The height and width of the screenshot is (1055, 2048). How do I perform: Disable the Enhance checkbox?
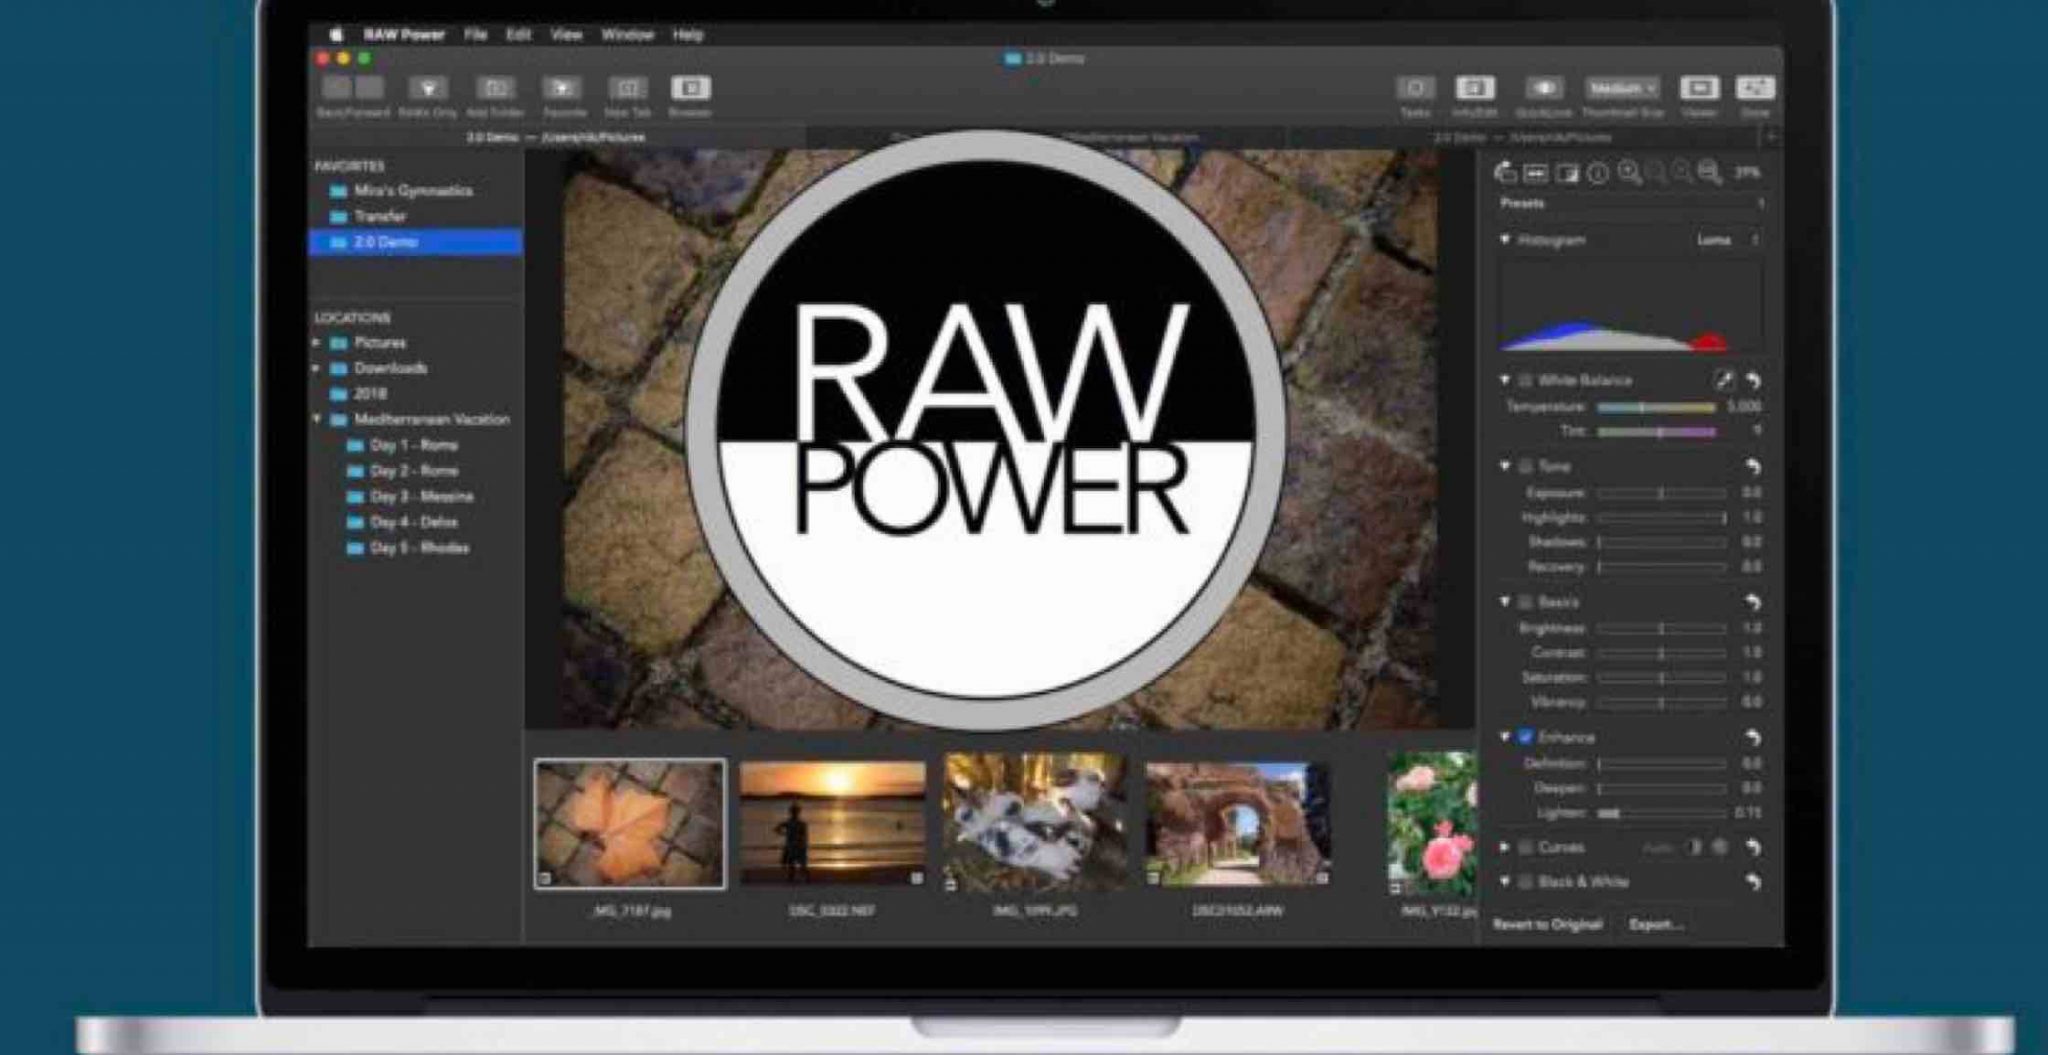[x=1525, y=737]
